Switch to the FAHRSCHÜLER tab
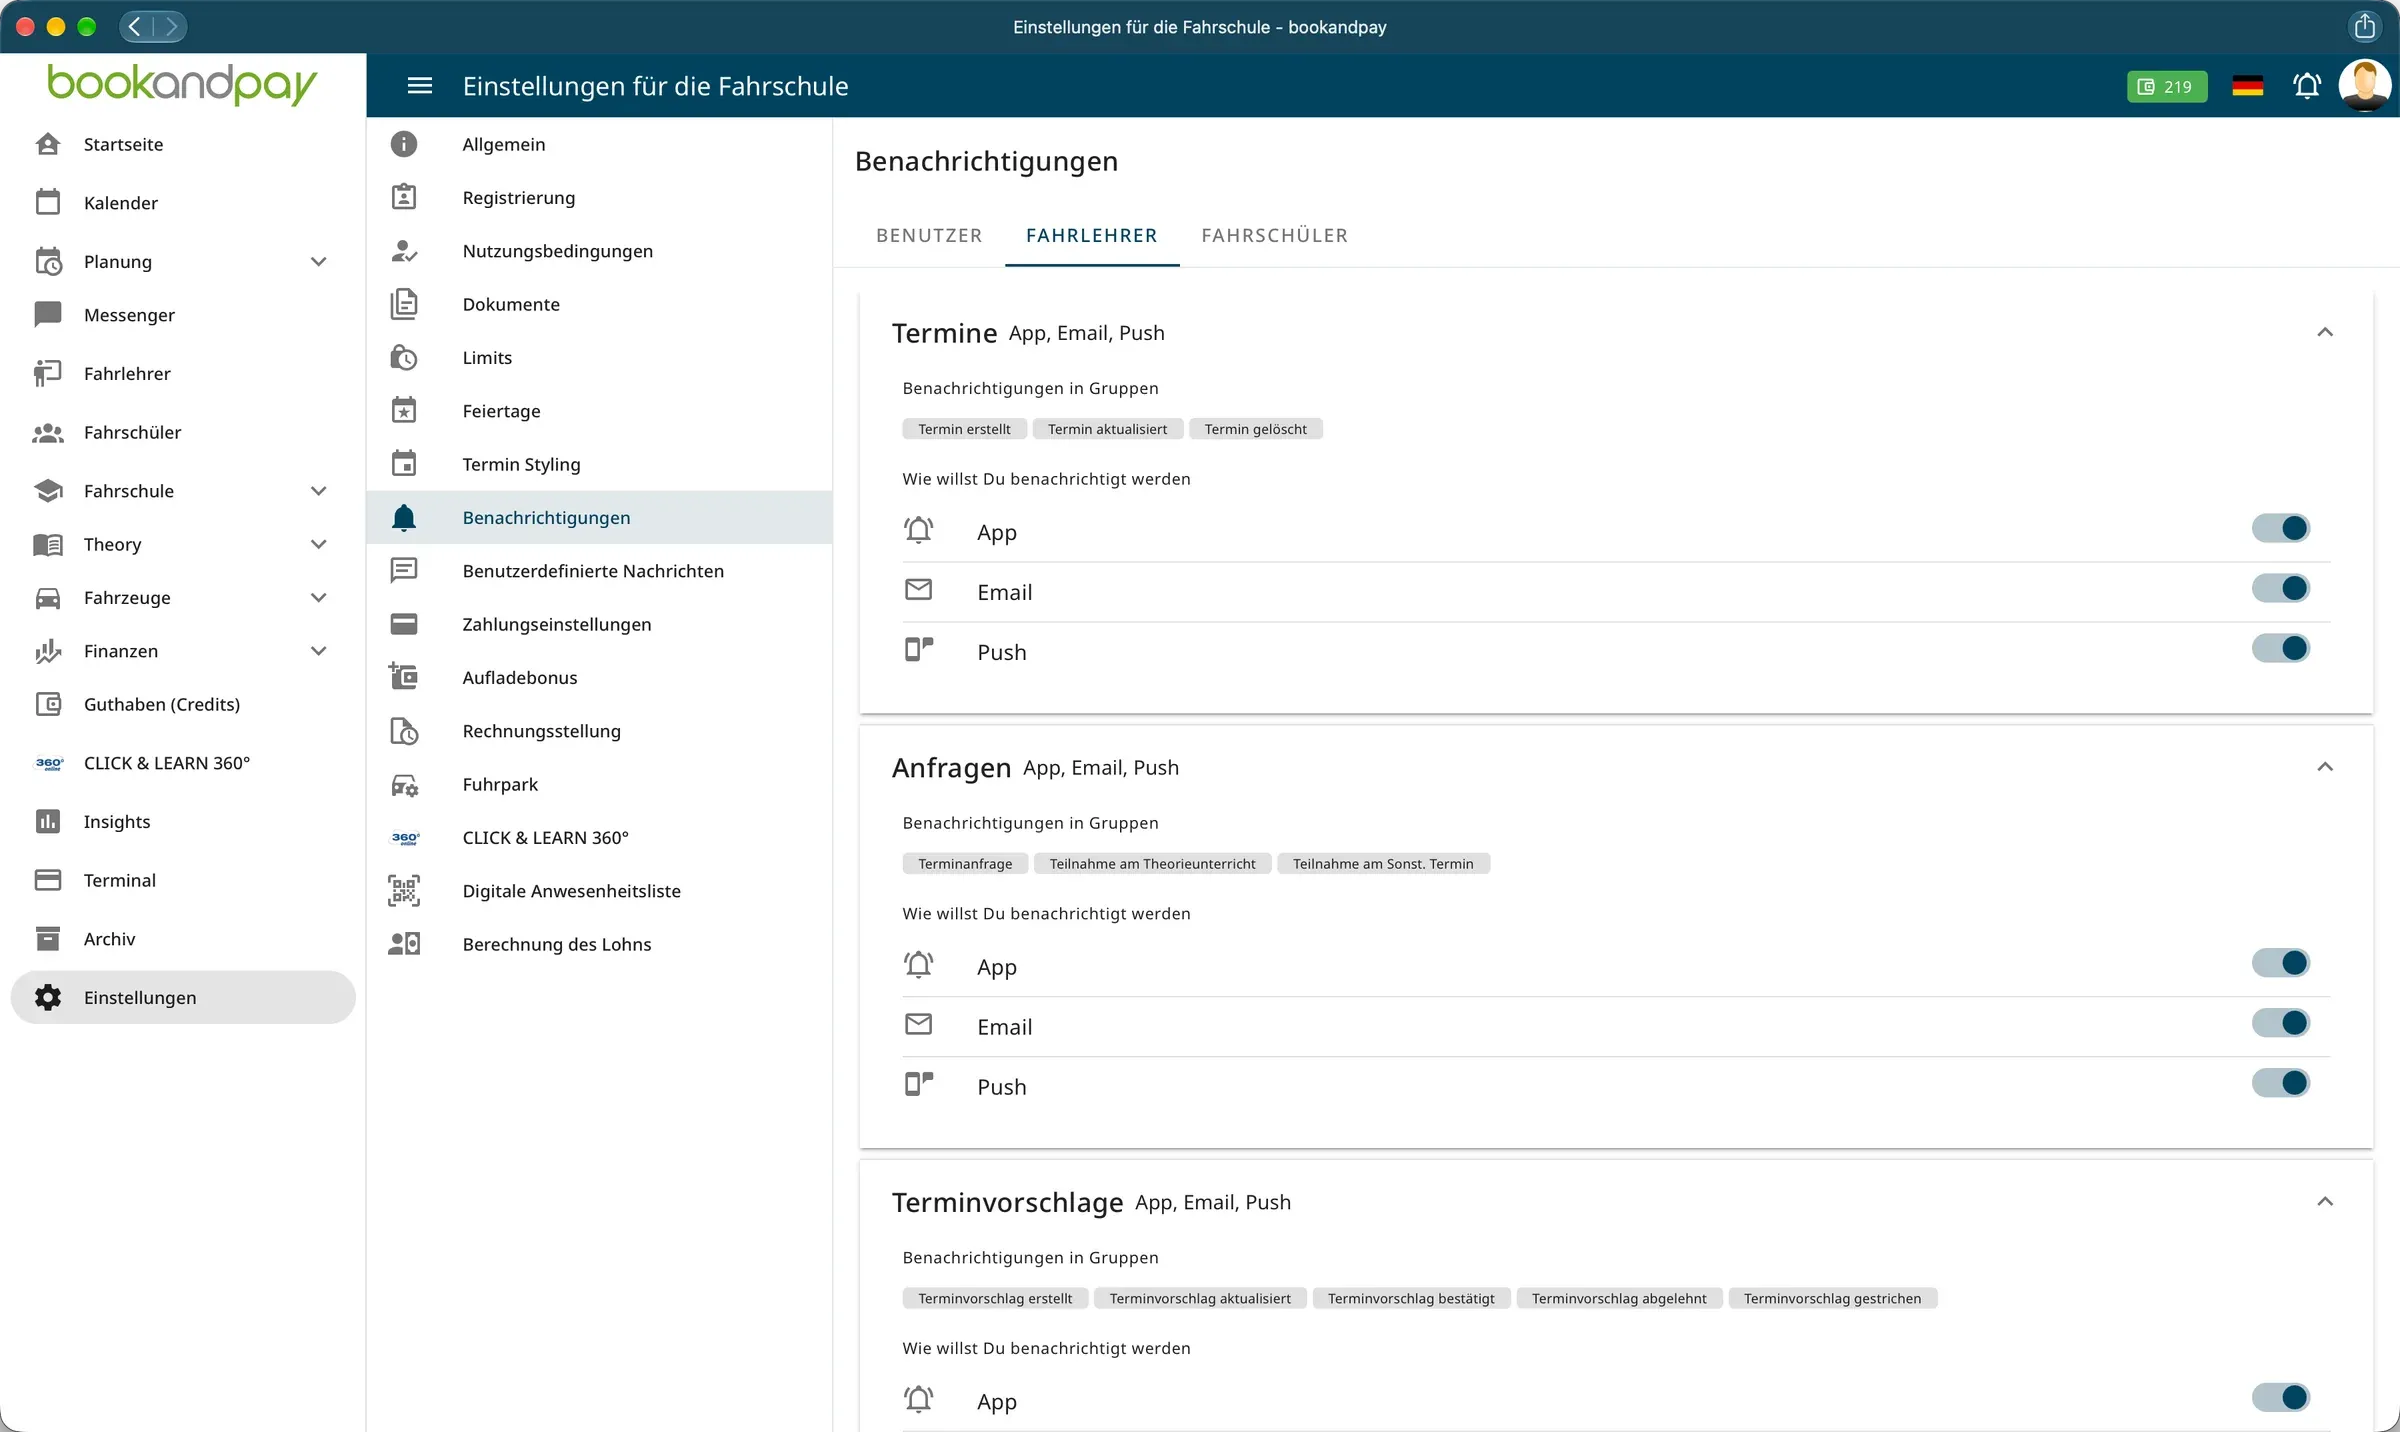The width and height of the screenshot is (2400, 1432). click(x=1274, y=236)
